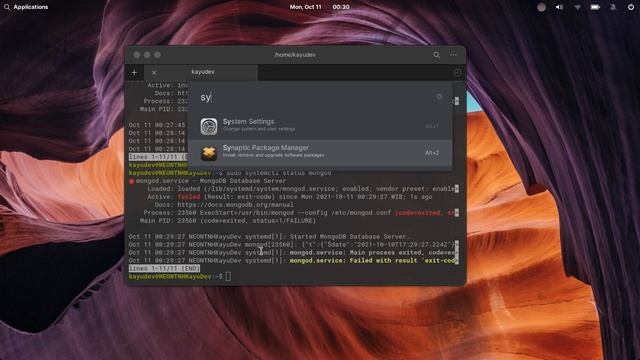The image size is (640, 360).
Task: Open the session power button indicator
Action: [x=631, y=7]
